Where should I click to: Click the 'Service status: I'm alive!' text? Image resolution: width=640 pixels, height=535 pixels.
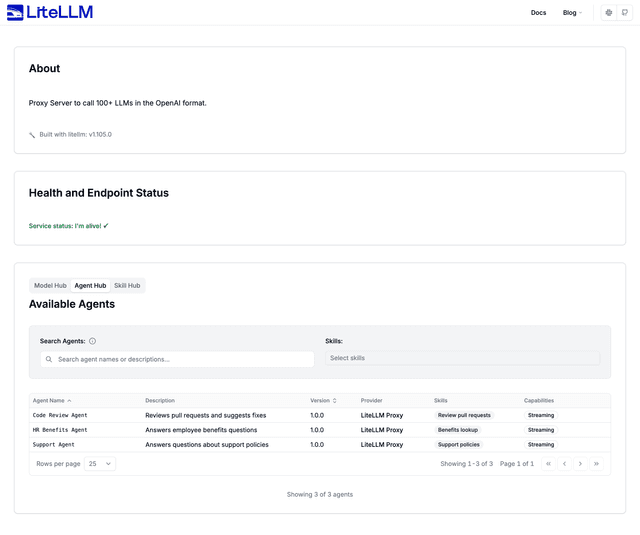click(x=69, y=226)
